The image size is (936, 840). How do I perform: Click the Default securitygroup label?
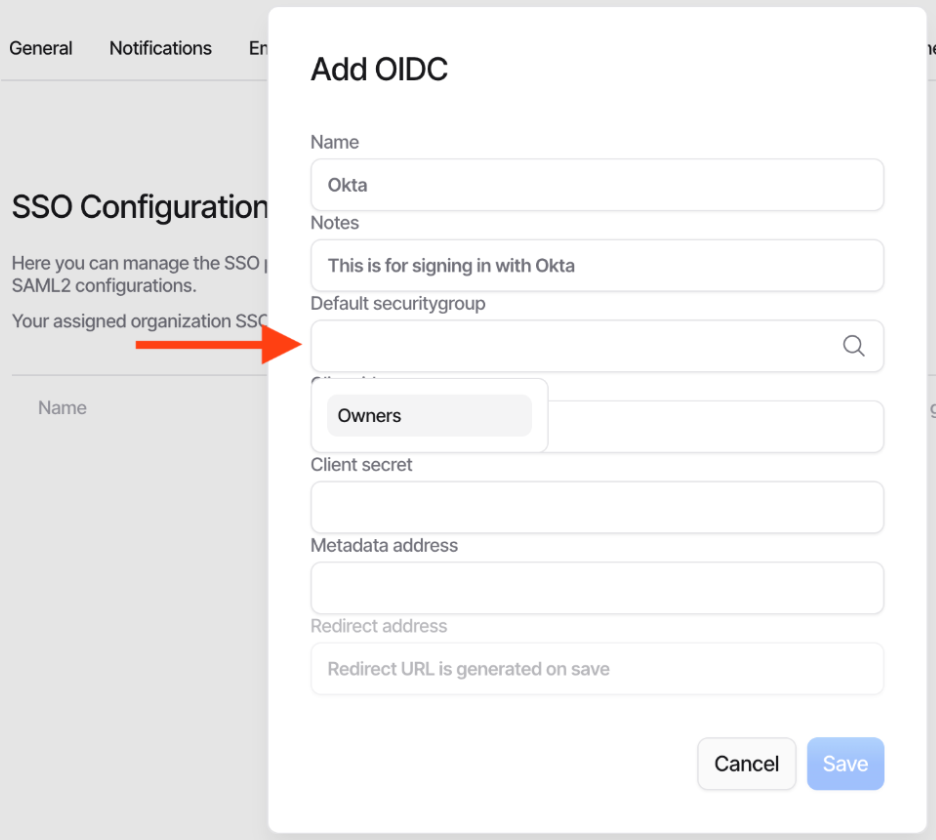click(x=398, y=303)
